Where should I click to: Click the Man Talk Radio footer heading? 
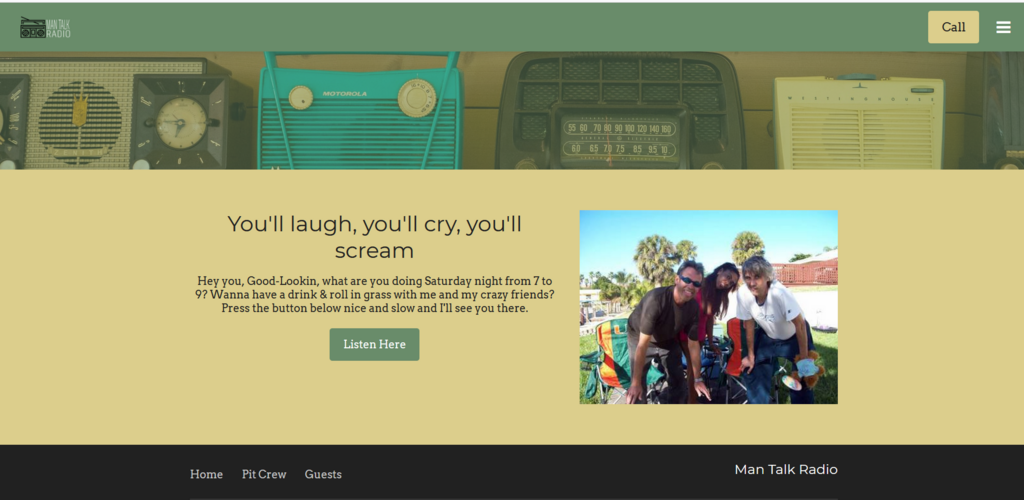(785, 469)
